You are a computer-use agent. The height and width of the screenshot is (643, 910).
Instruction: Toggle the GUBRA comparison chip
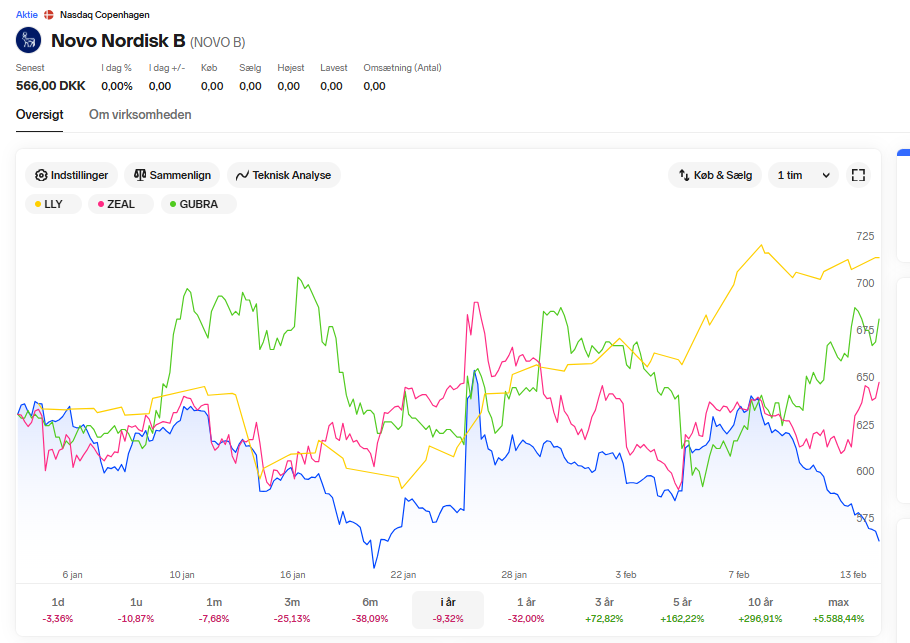[x=198, y=204]
